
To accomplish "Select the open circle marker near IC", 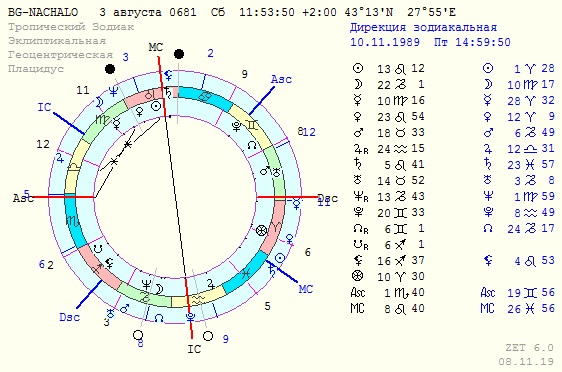I will pos(208,336).
